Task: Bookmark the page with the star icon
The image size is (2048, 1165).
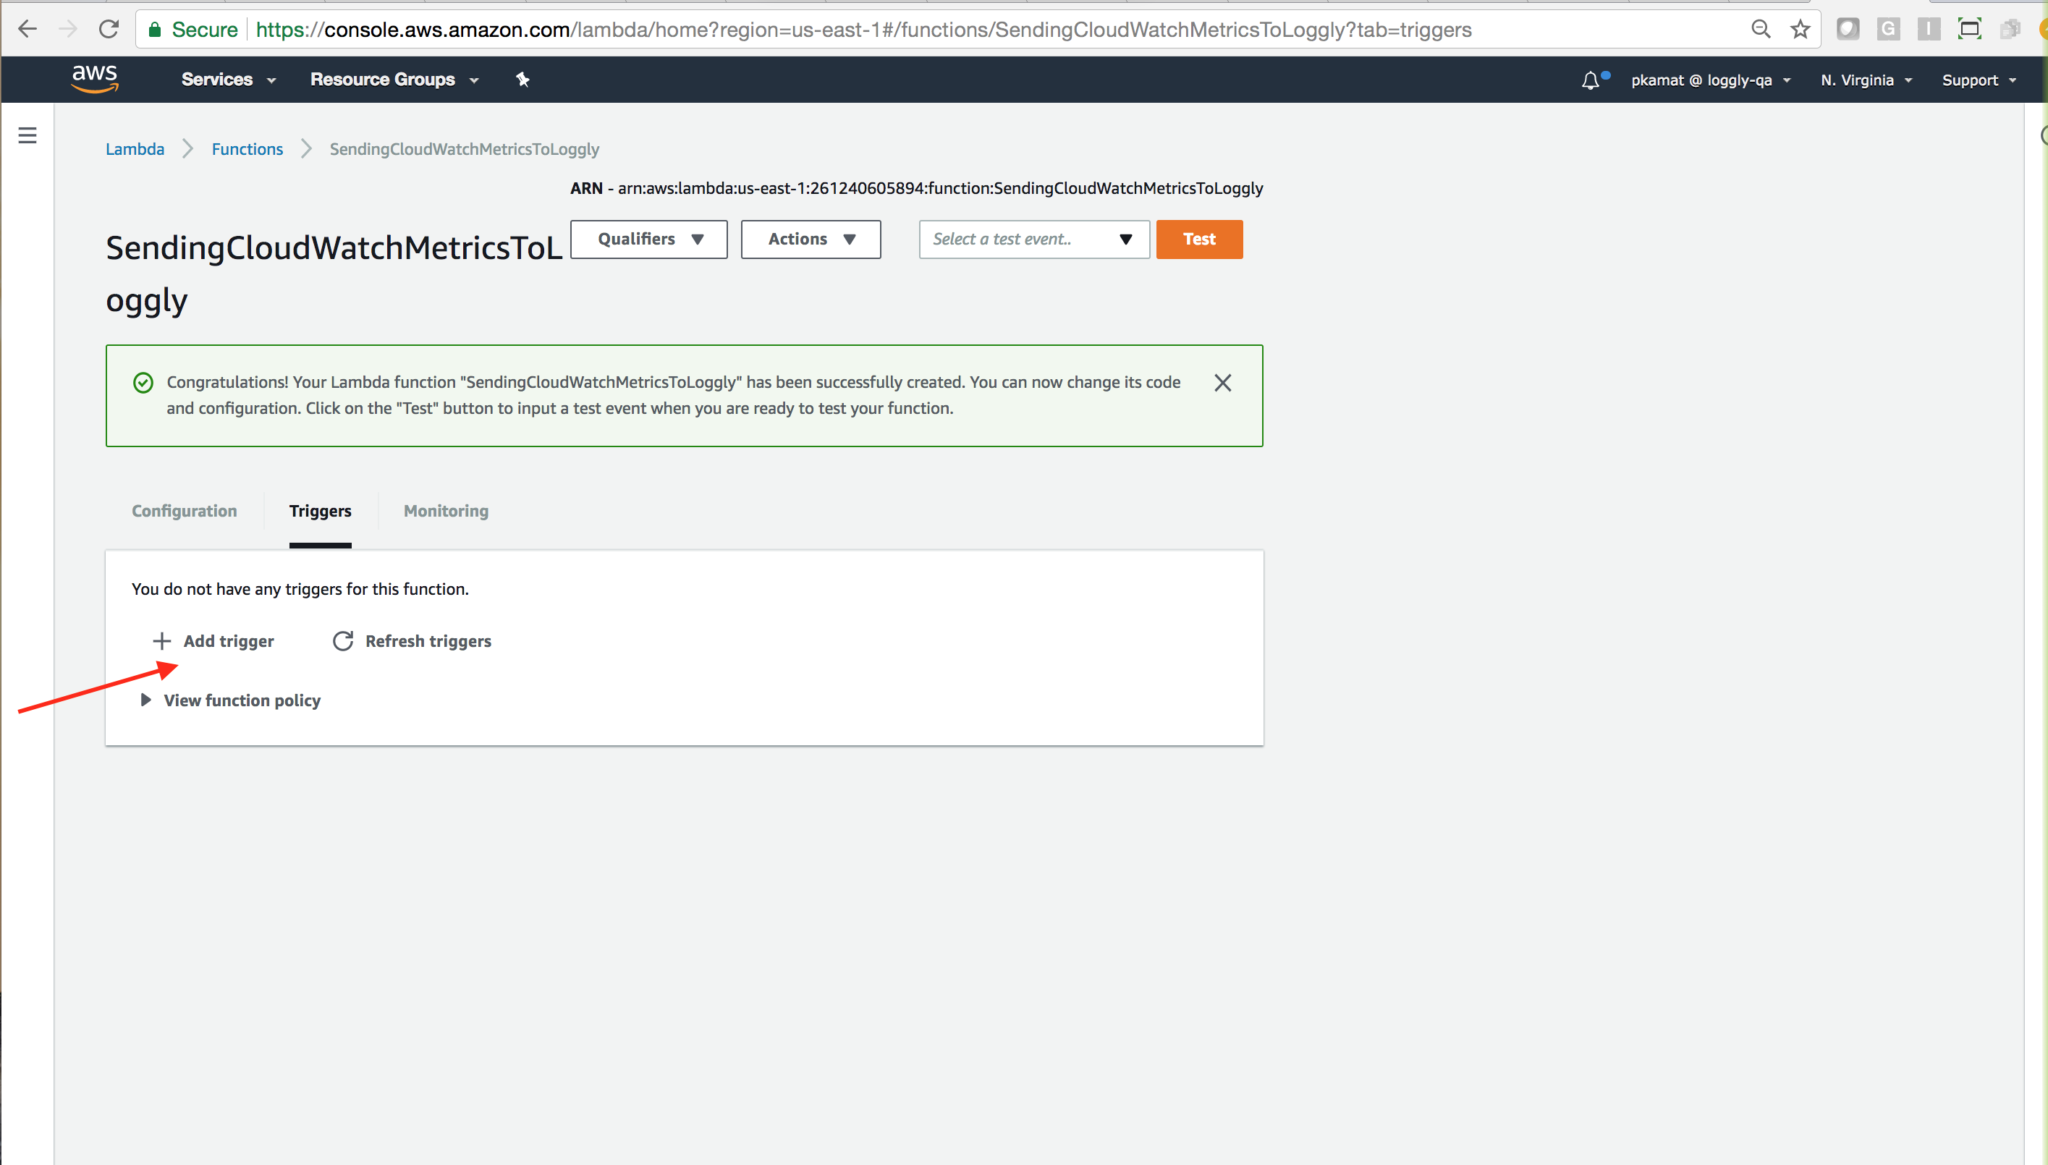Action: point(1800,29)
